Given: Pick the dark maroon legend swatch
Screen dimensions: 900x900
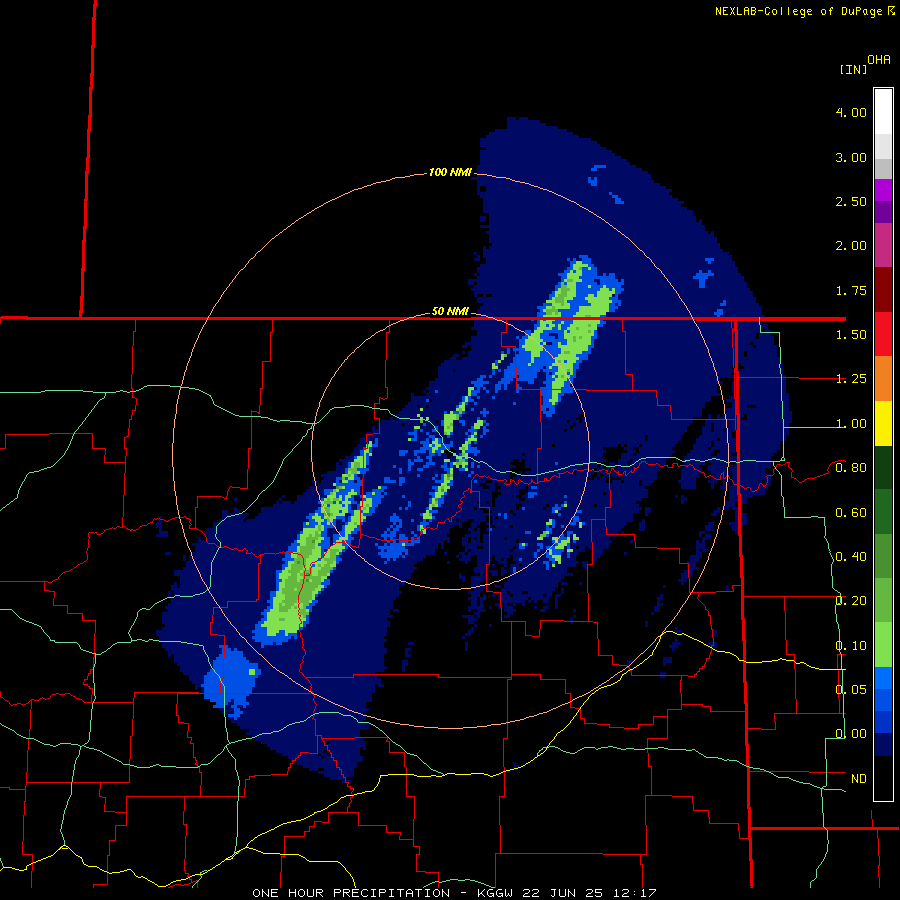Looking at the screenshot, I should coord(883,290).
